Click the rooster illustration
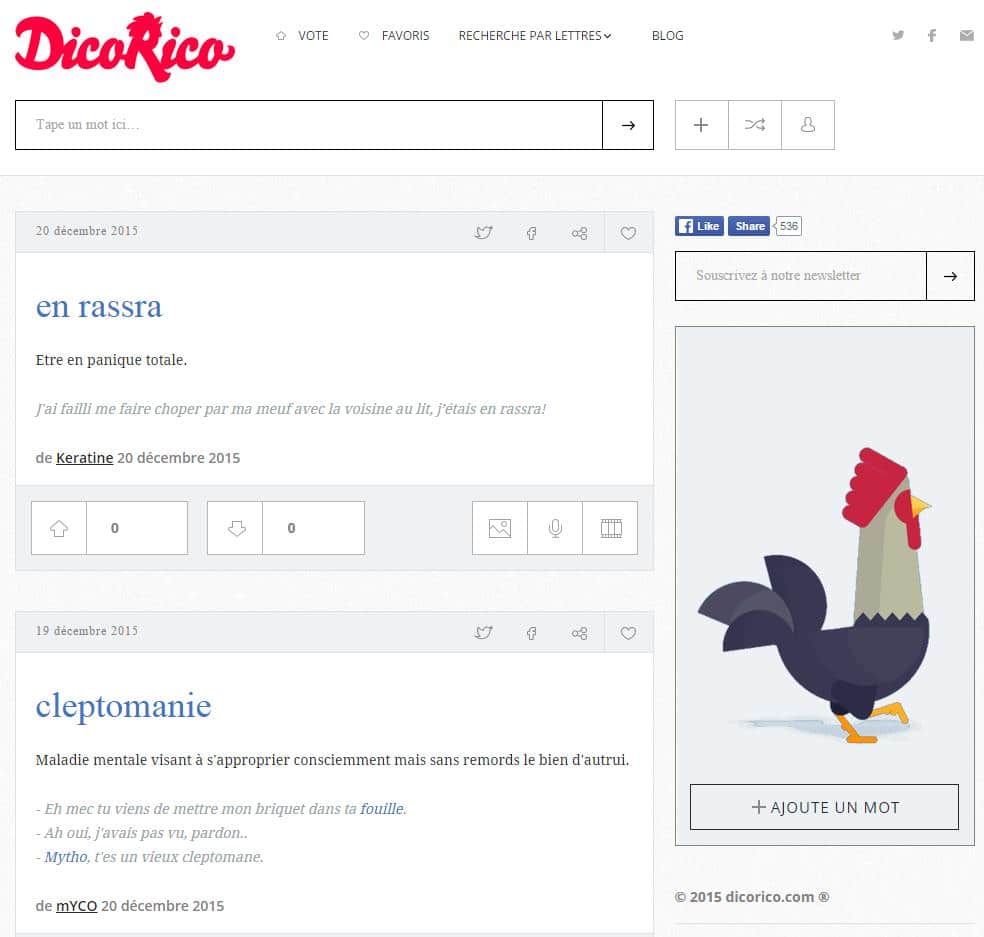 tap(816, 595)
